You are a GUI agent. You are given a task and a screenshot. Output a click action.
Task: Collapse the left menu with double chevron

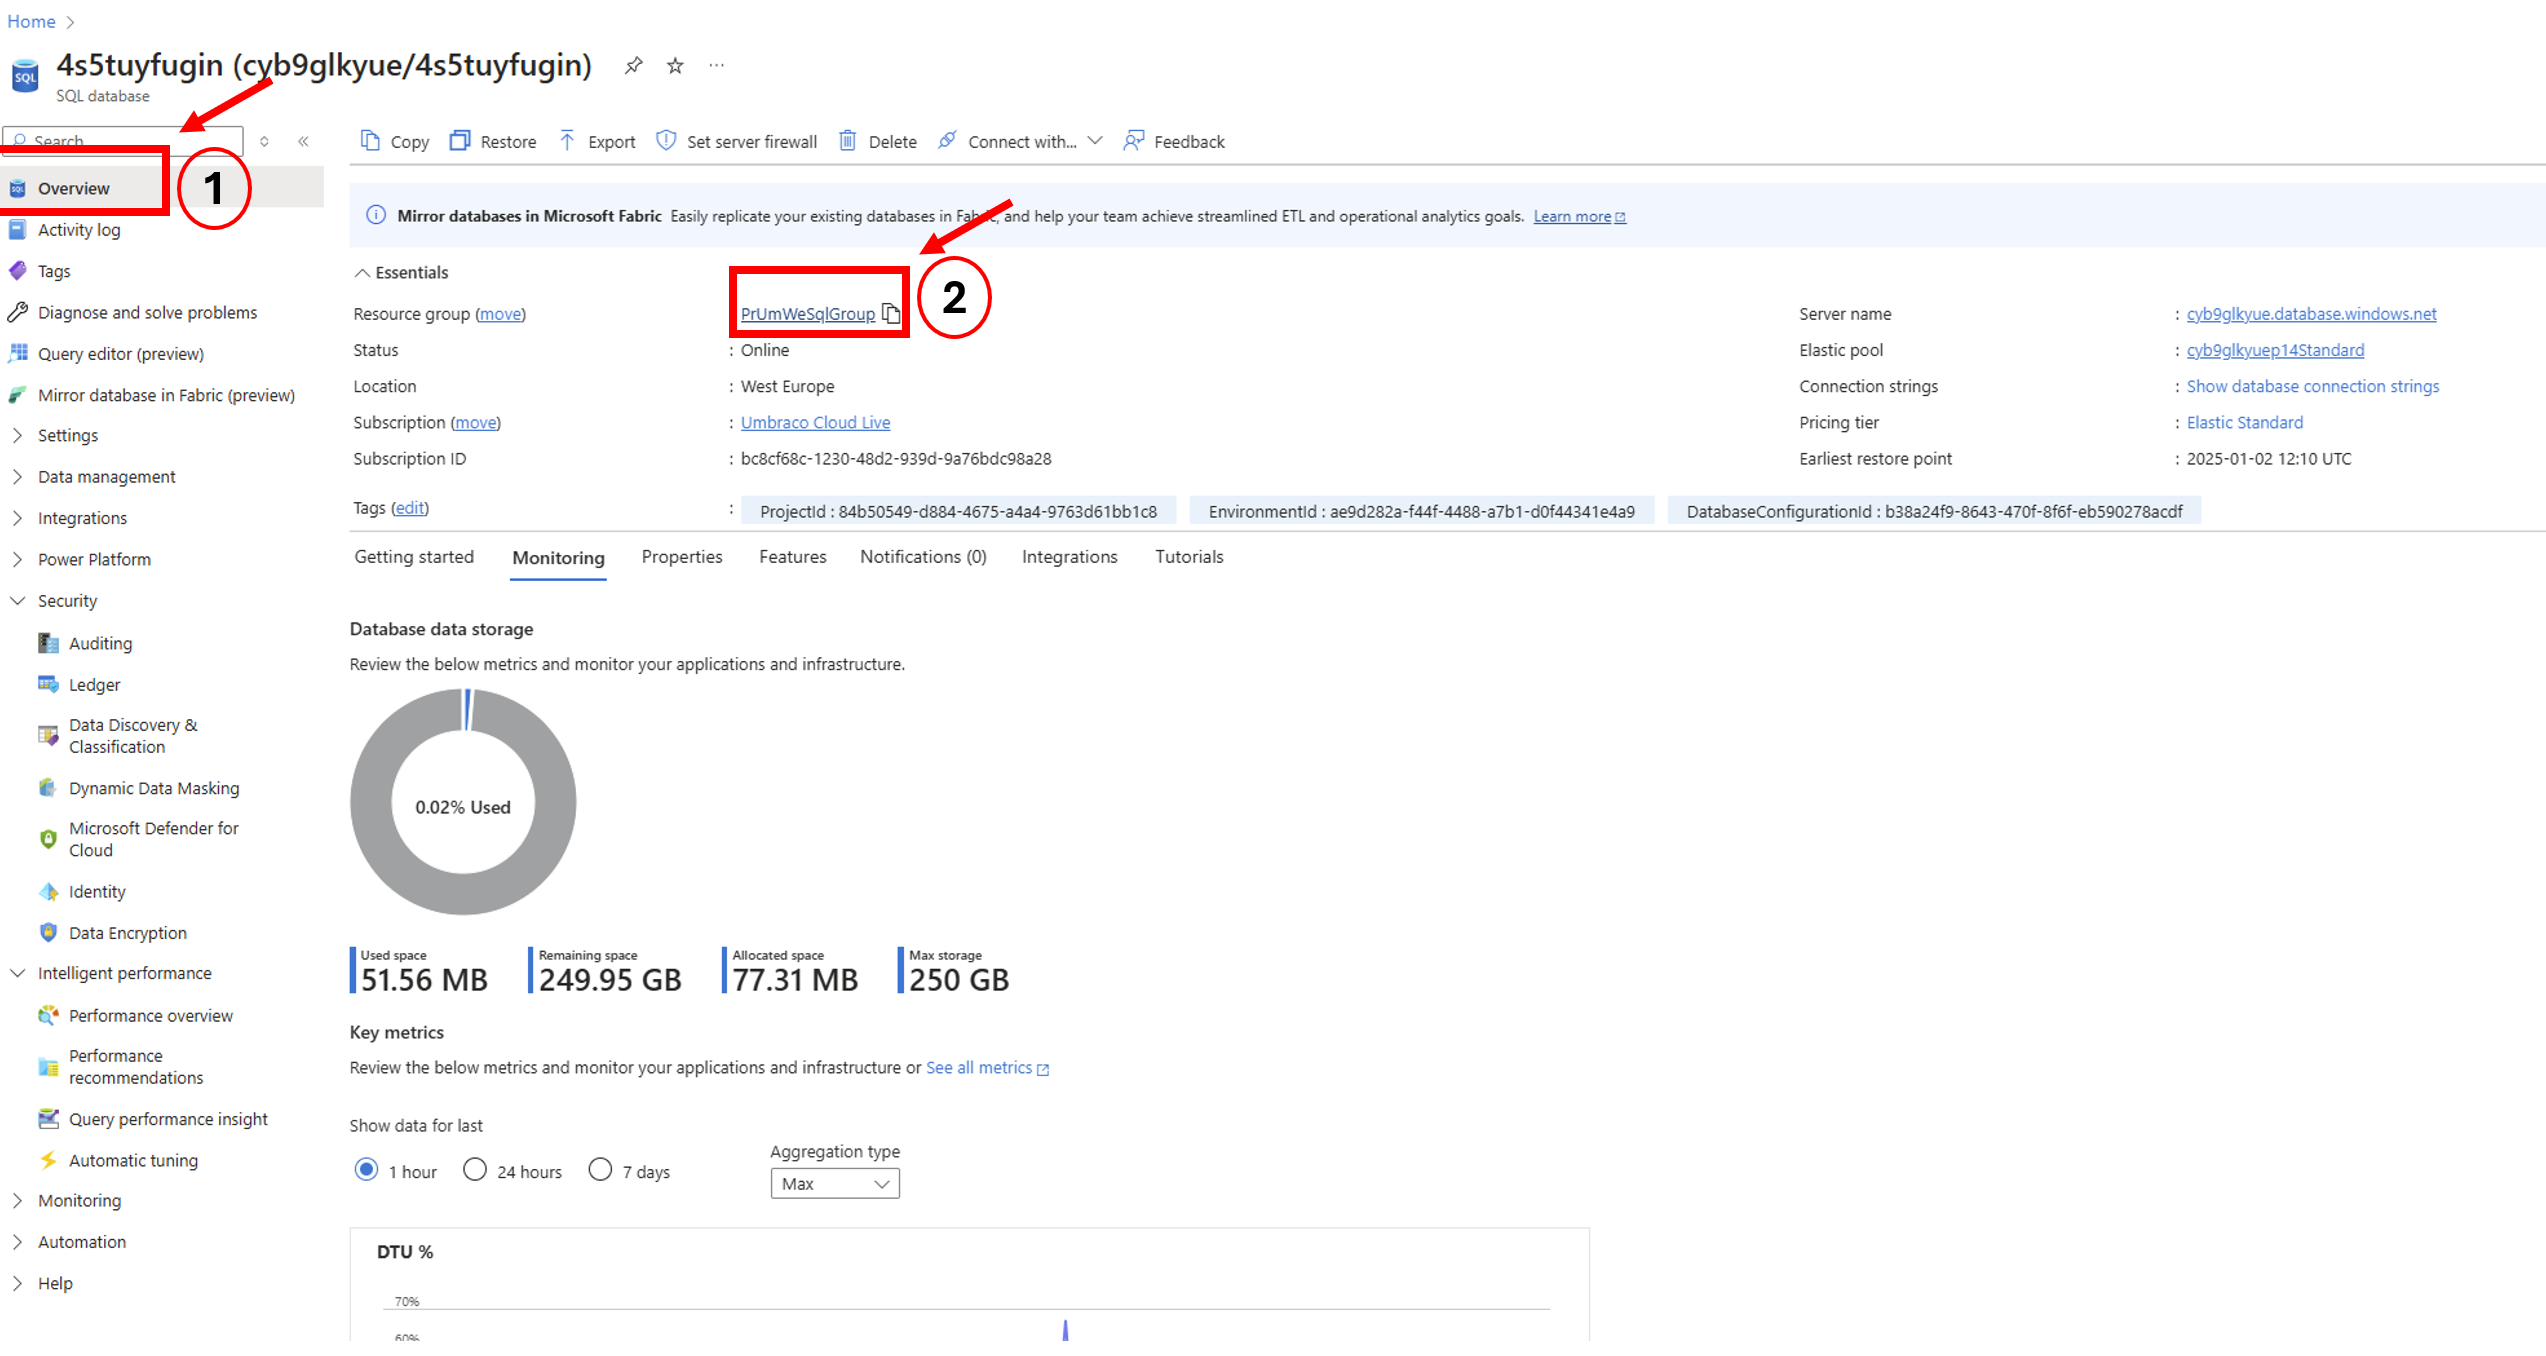coord(303,141)
